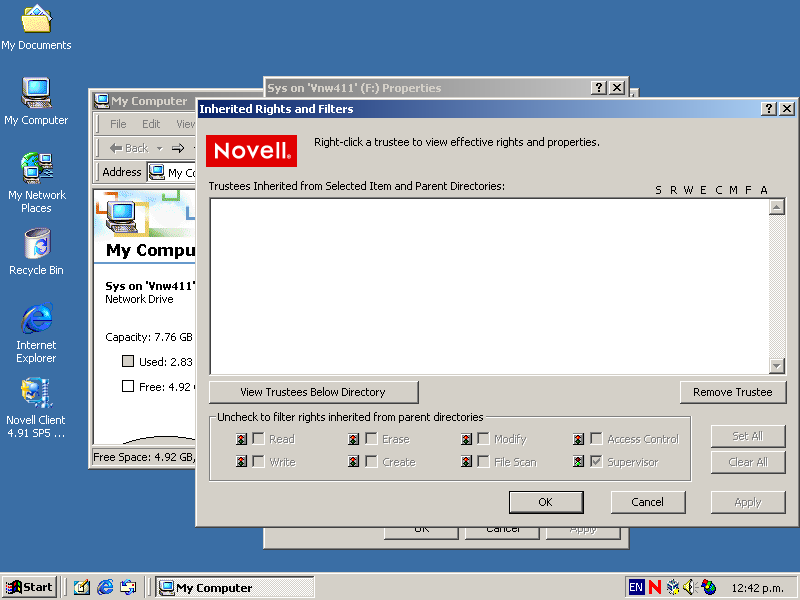Click the 'Network Drive' text in My Computer
This screenshot has width=800, height=600.
(139, 299)
